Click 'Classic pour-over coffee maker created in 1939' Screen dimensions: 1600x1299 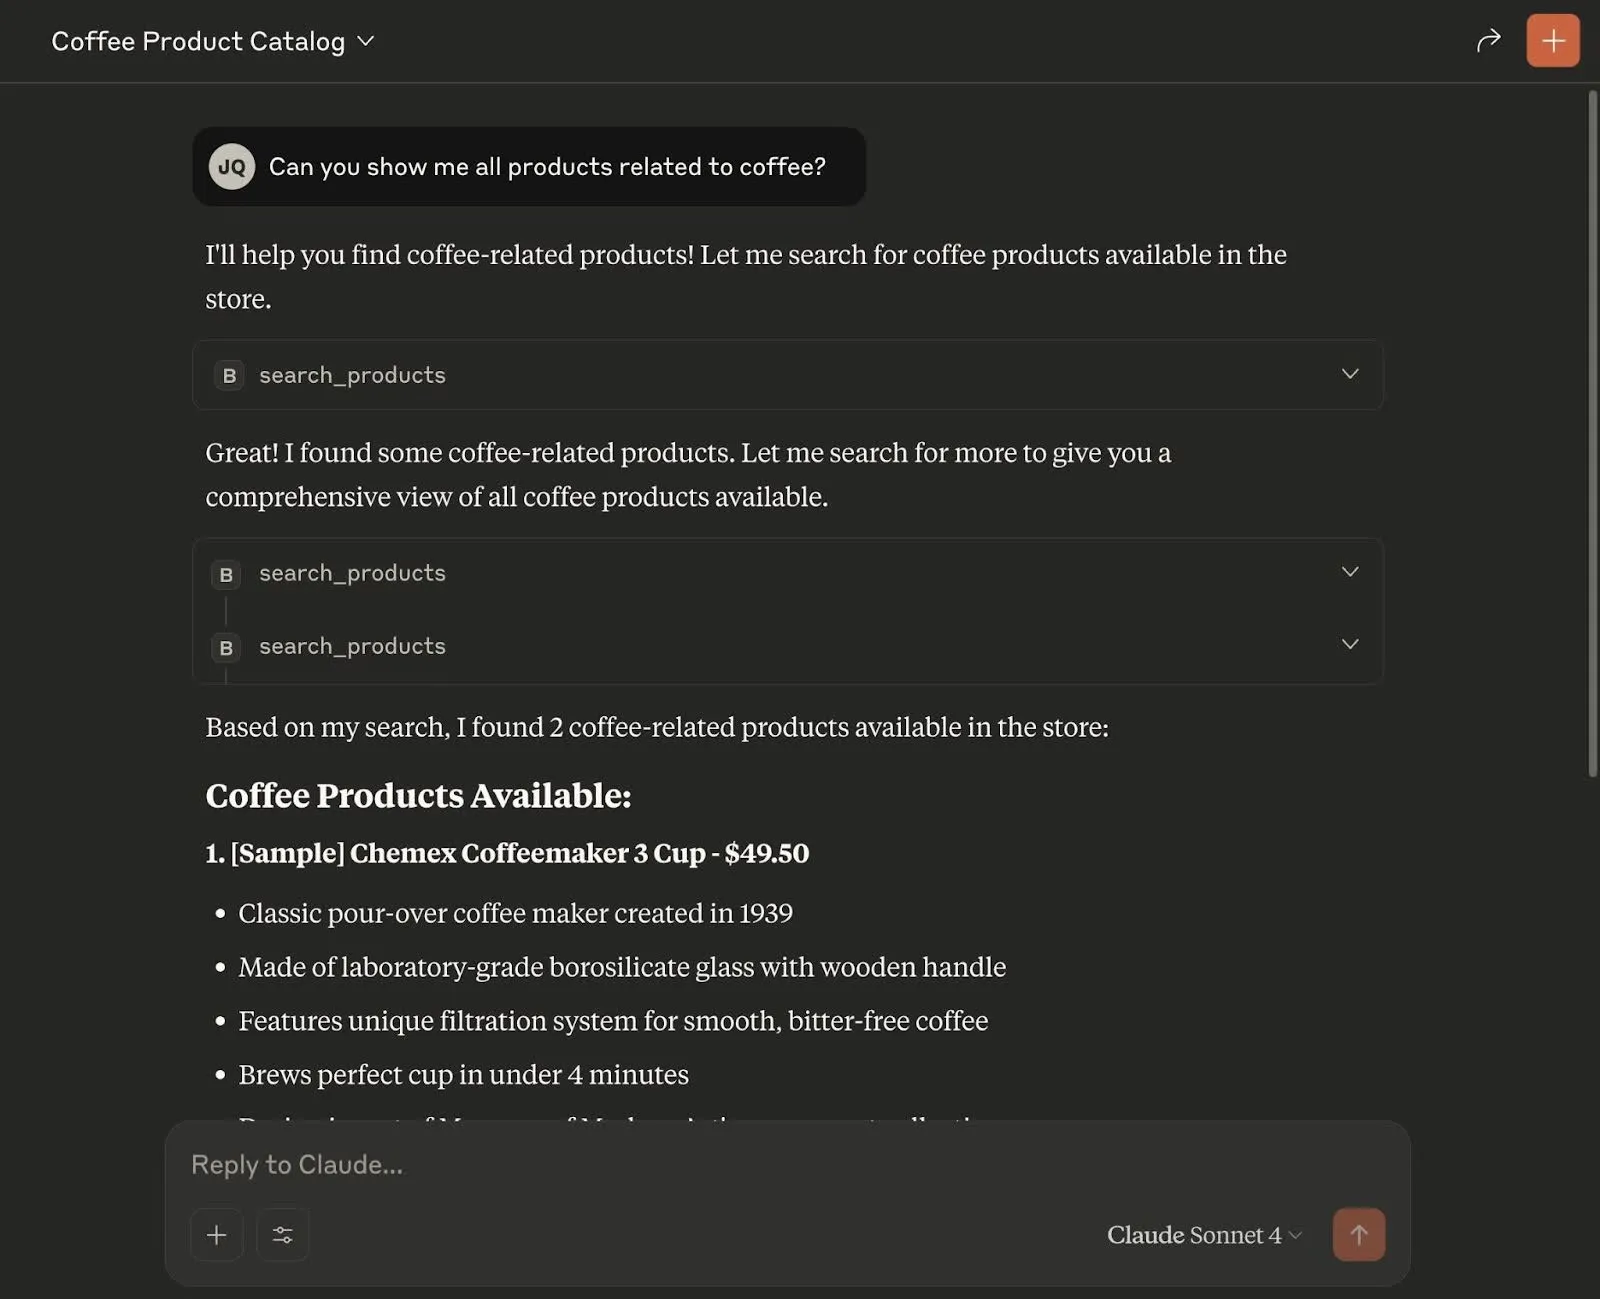[x=515, y=913]
